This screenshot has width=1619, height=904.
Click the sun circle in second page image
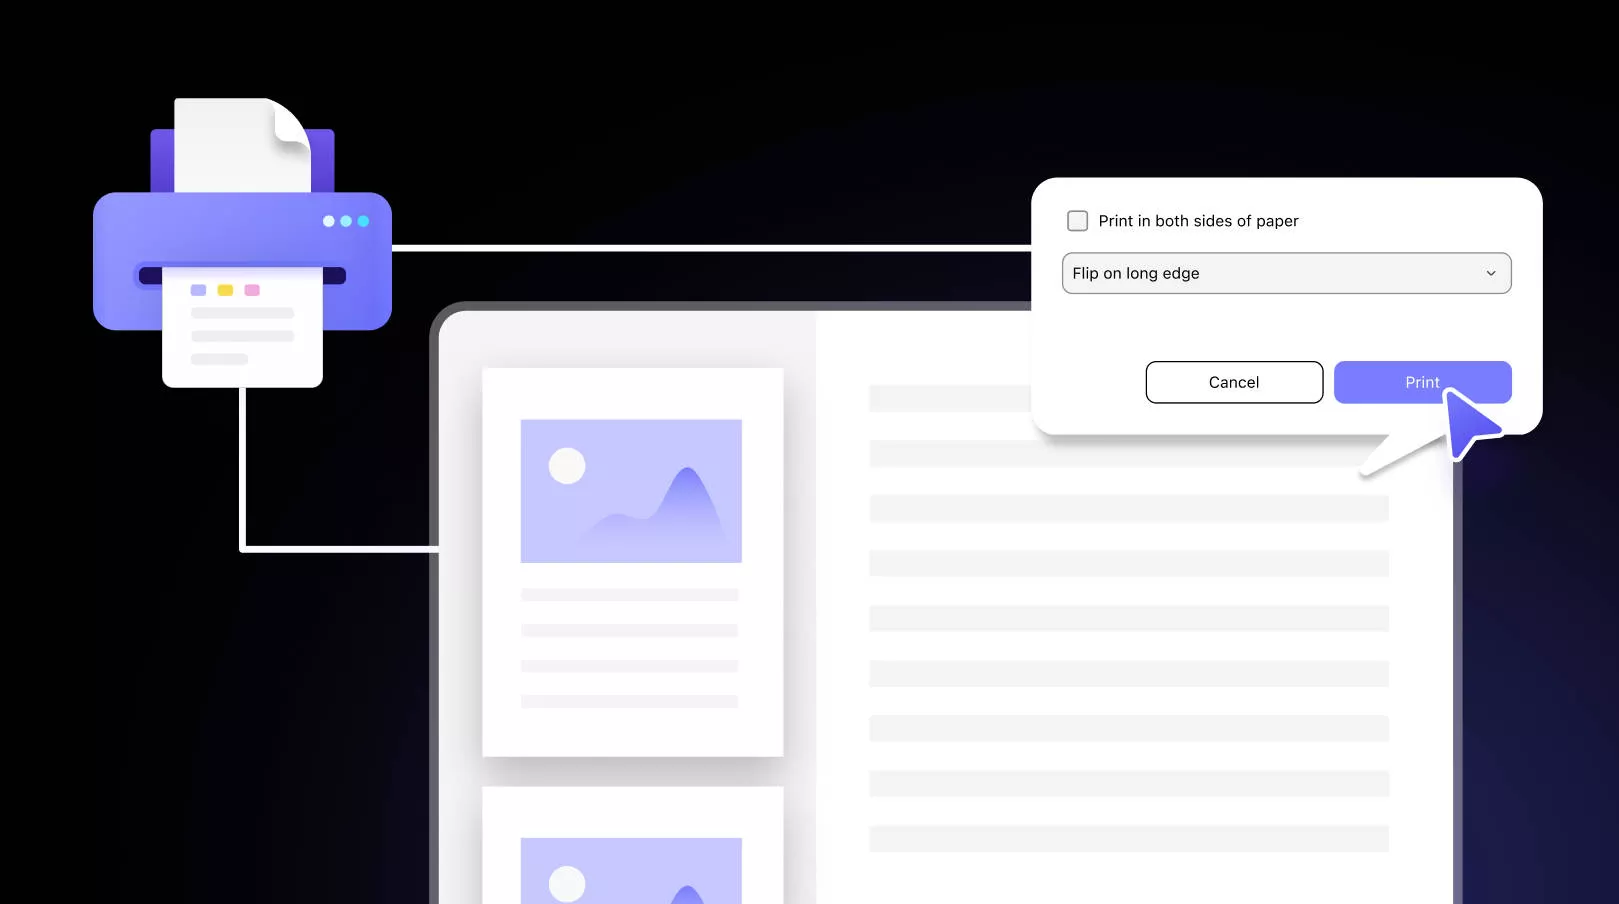[567, 883]
